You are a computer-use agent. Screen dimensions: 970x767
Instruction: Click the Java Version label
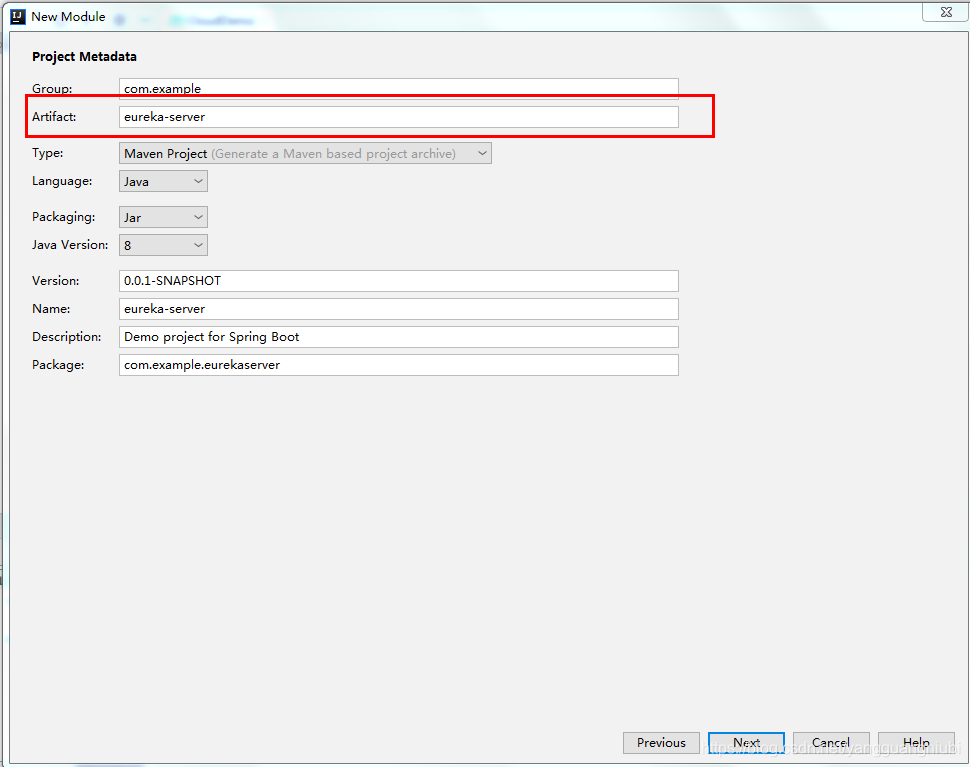[70, 244]
